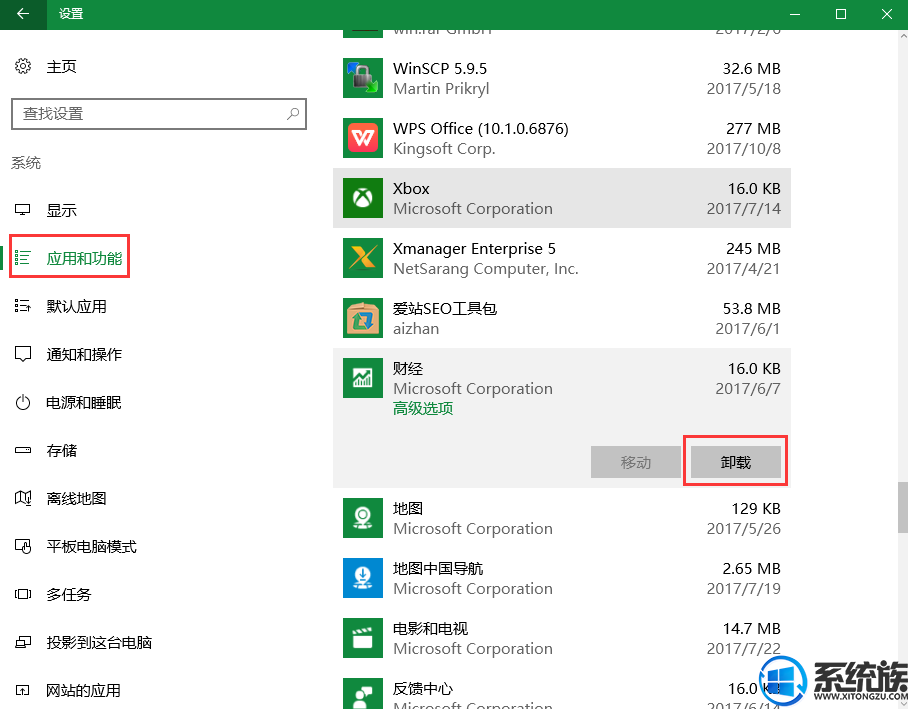Screen dimensions: 908x709
Task: Click the 系统 section heading
Action: [26, 163]
